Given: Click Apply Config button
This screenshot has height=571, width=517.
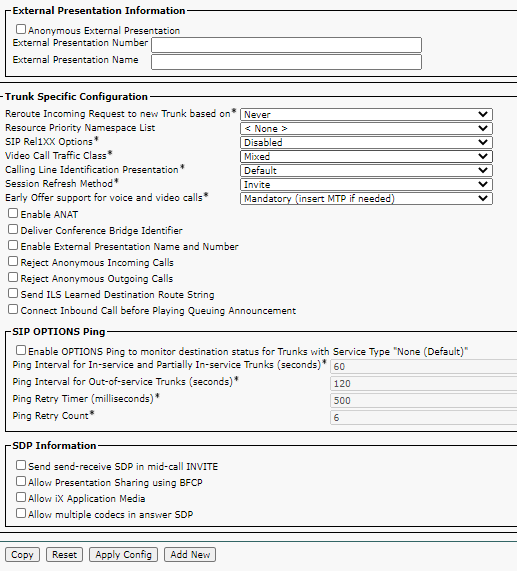Looking at the screenshot, I should point(123,555).
